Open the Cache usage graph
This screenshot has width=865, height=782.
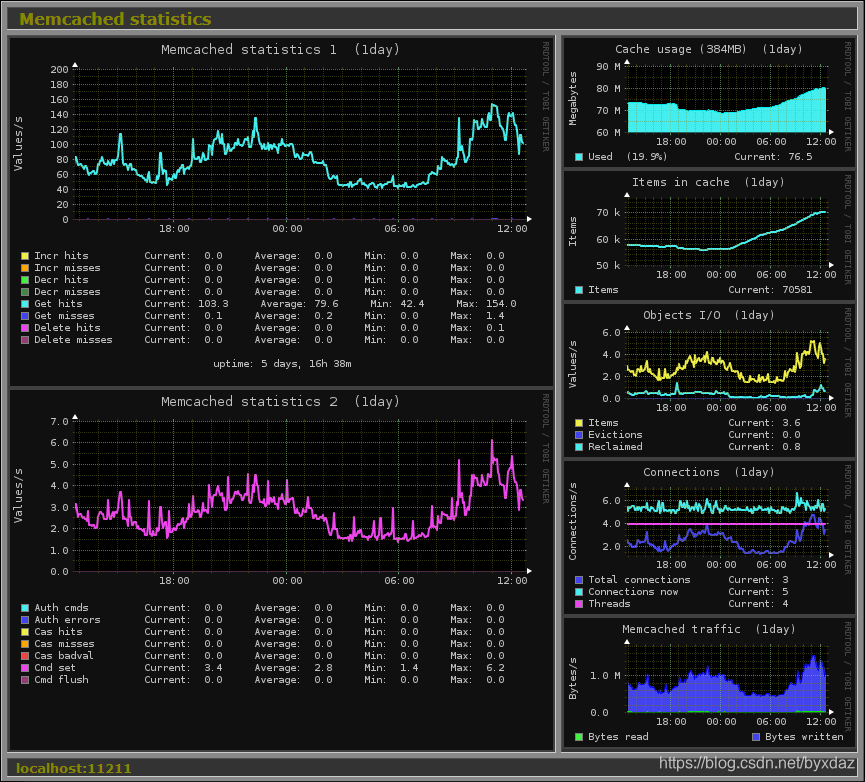coord(709,103)
